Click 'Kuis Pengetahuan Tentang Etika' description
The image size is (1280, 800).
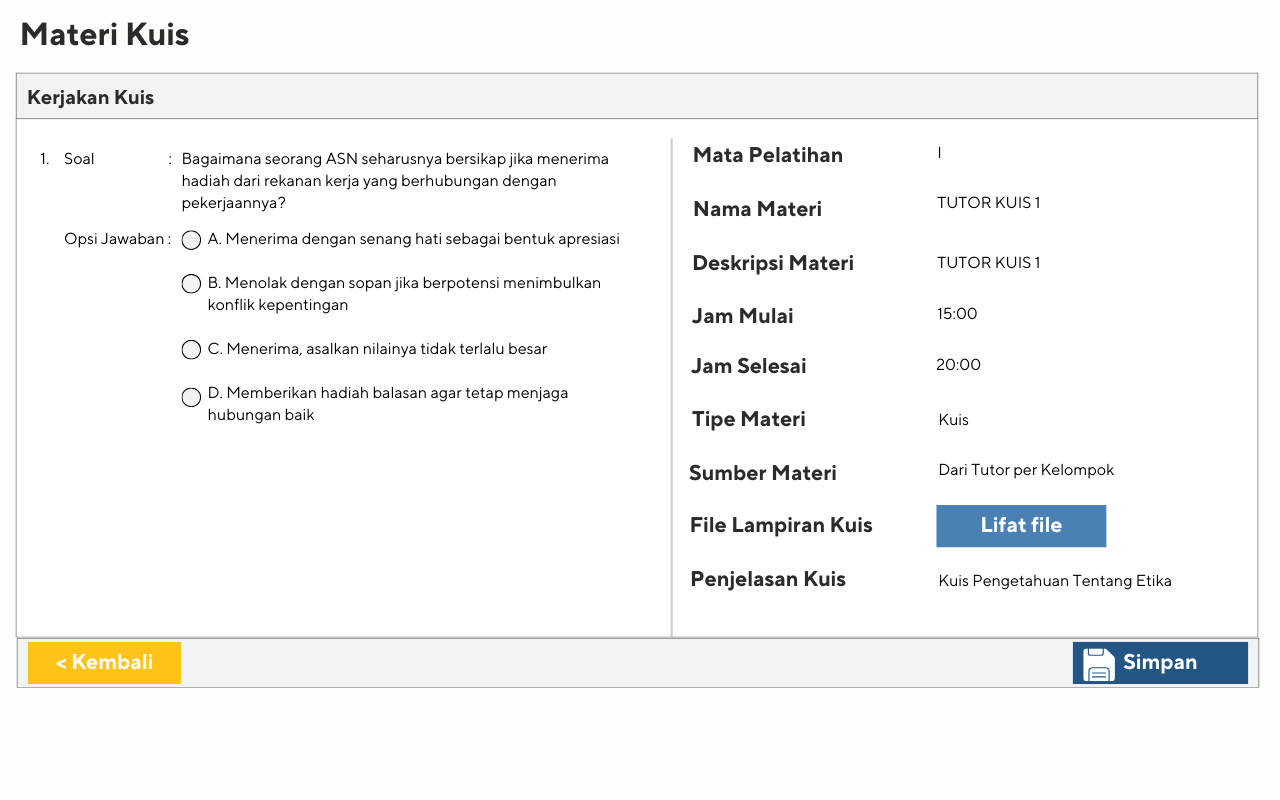(1055, 581)
